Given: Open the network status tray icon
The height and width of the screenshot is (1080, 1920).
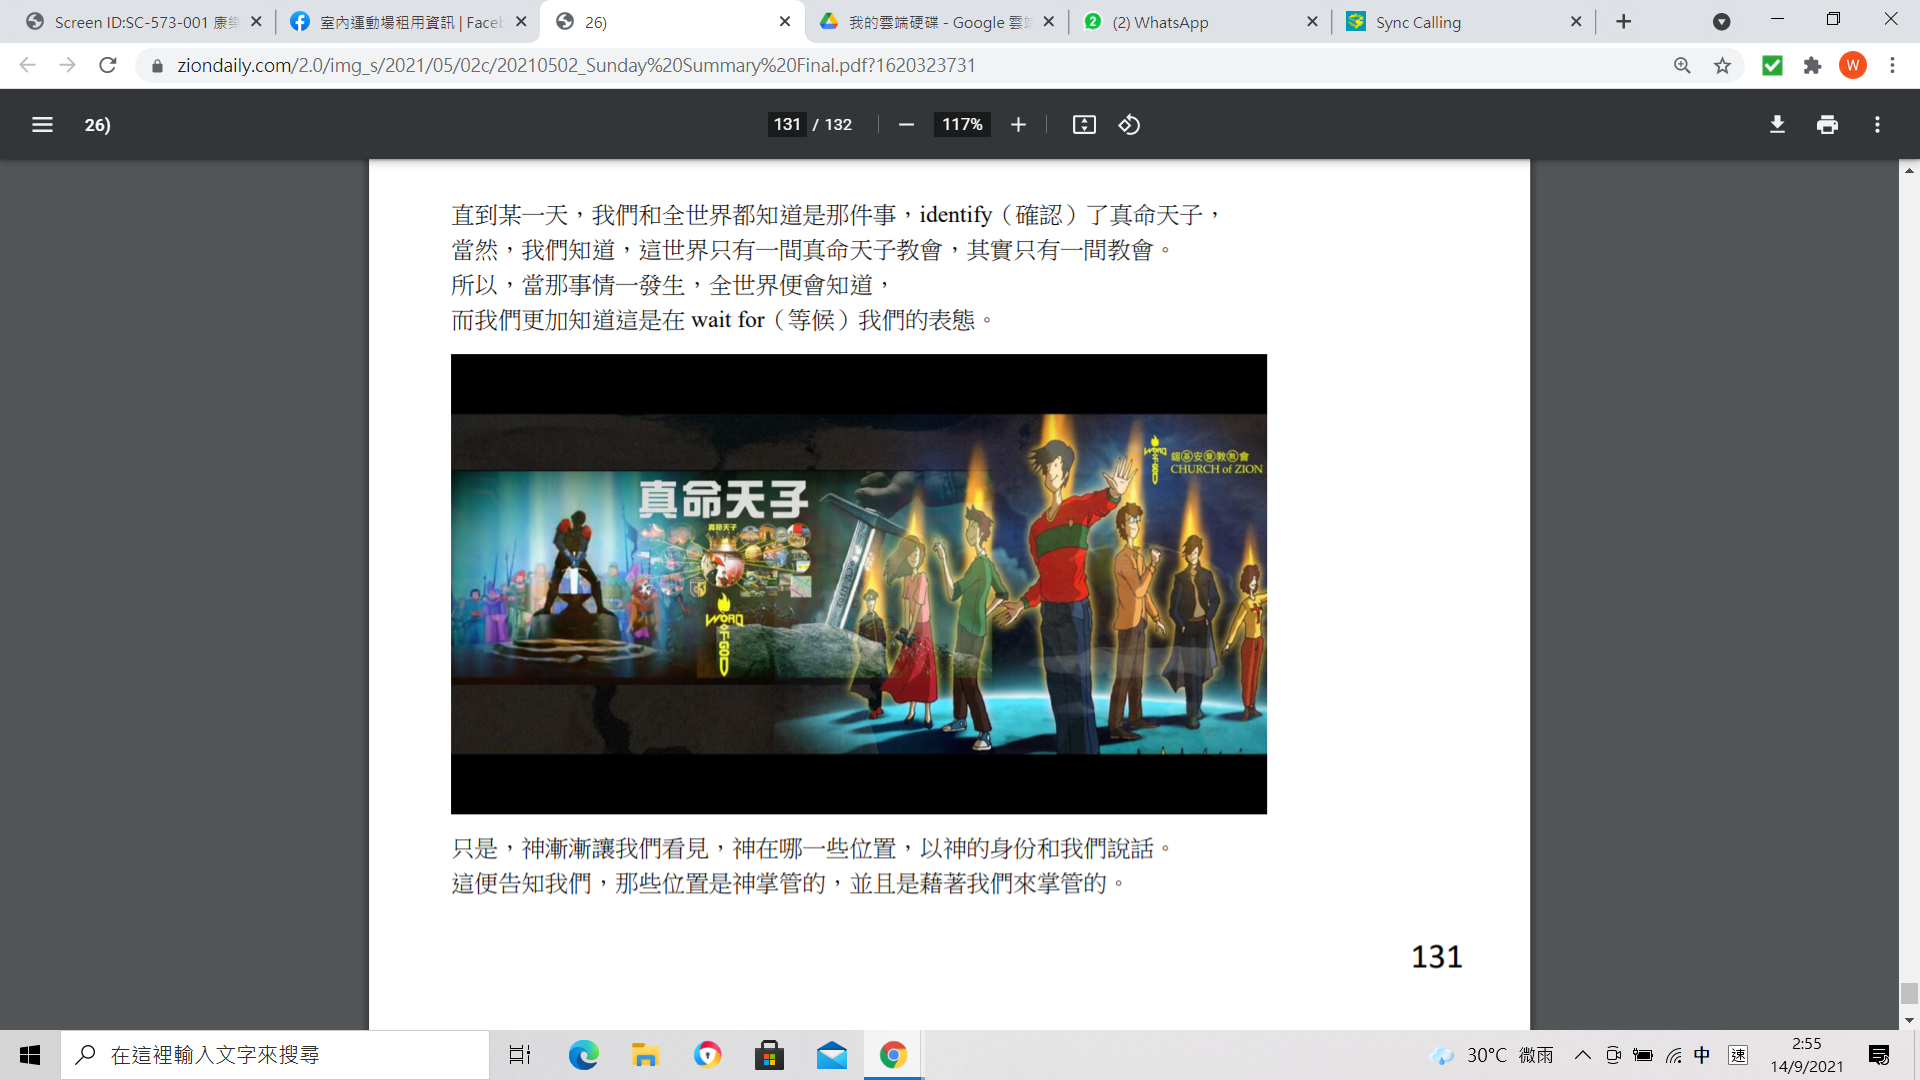Looking at the screenshot, I should (1673, 1055).
